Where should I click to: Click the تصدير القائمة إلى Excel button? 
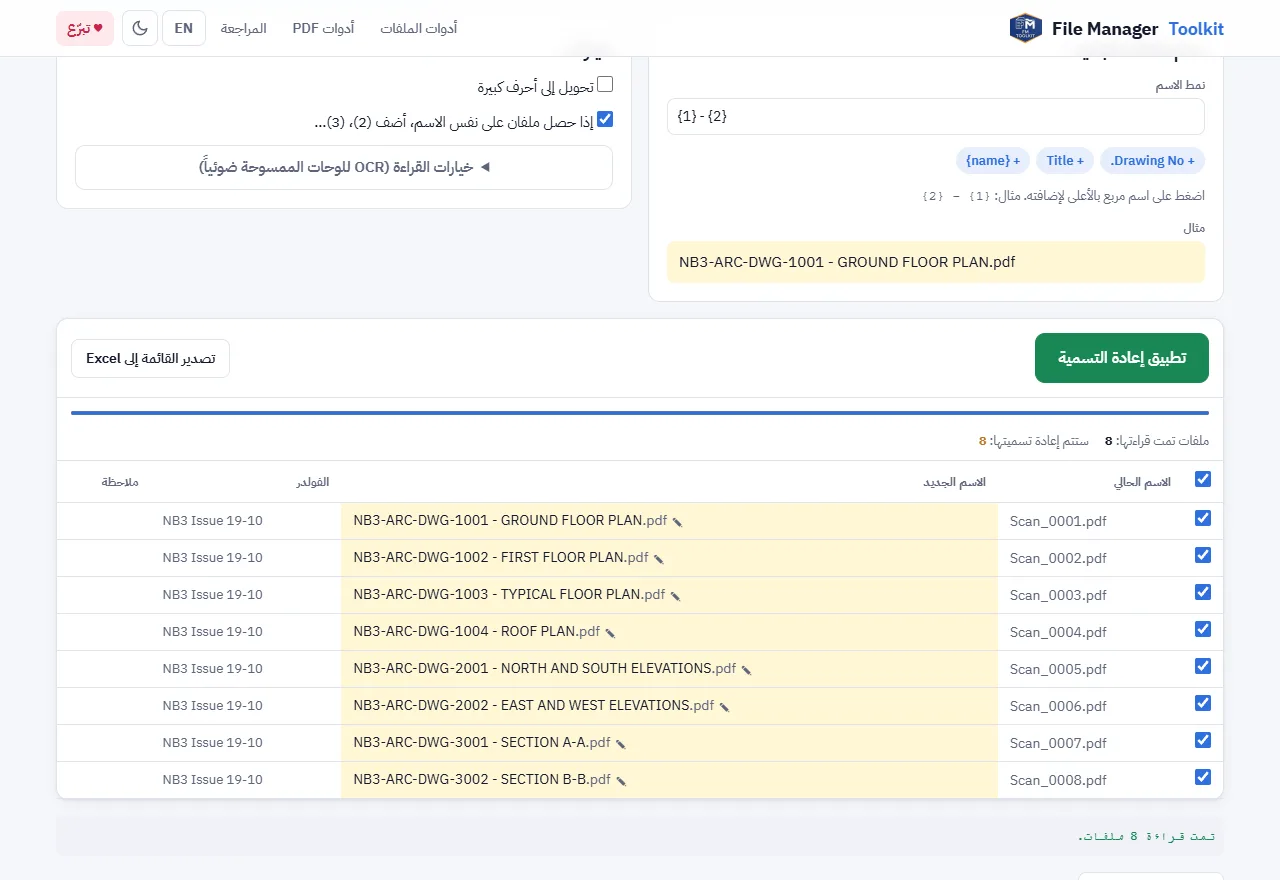[150, 359]
